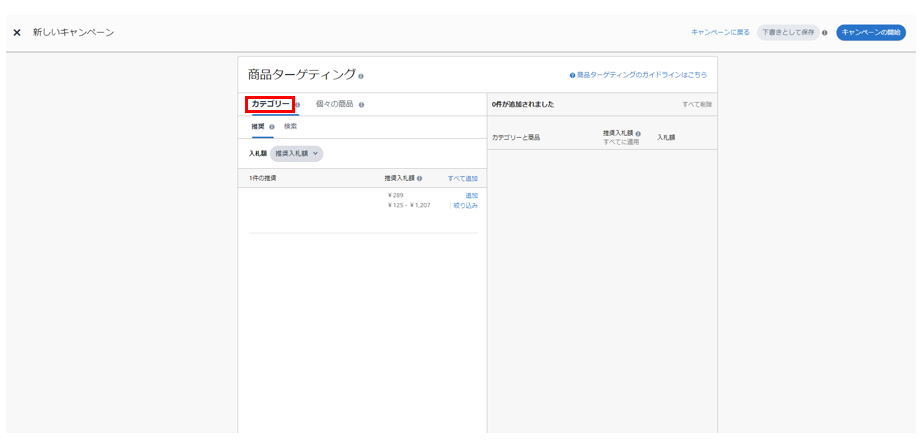Select the カテゴリー tab
Image resolution: width=924 pixels, height=445 pixels.
click(270, 104)
